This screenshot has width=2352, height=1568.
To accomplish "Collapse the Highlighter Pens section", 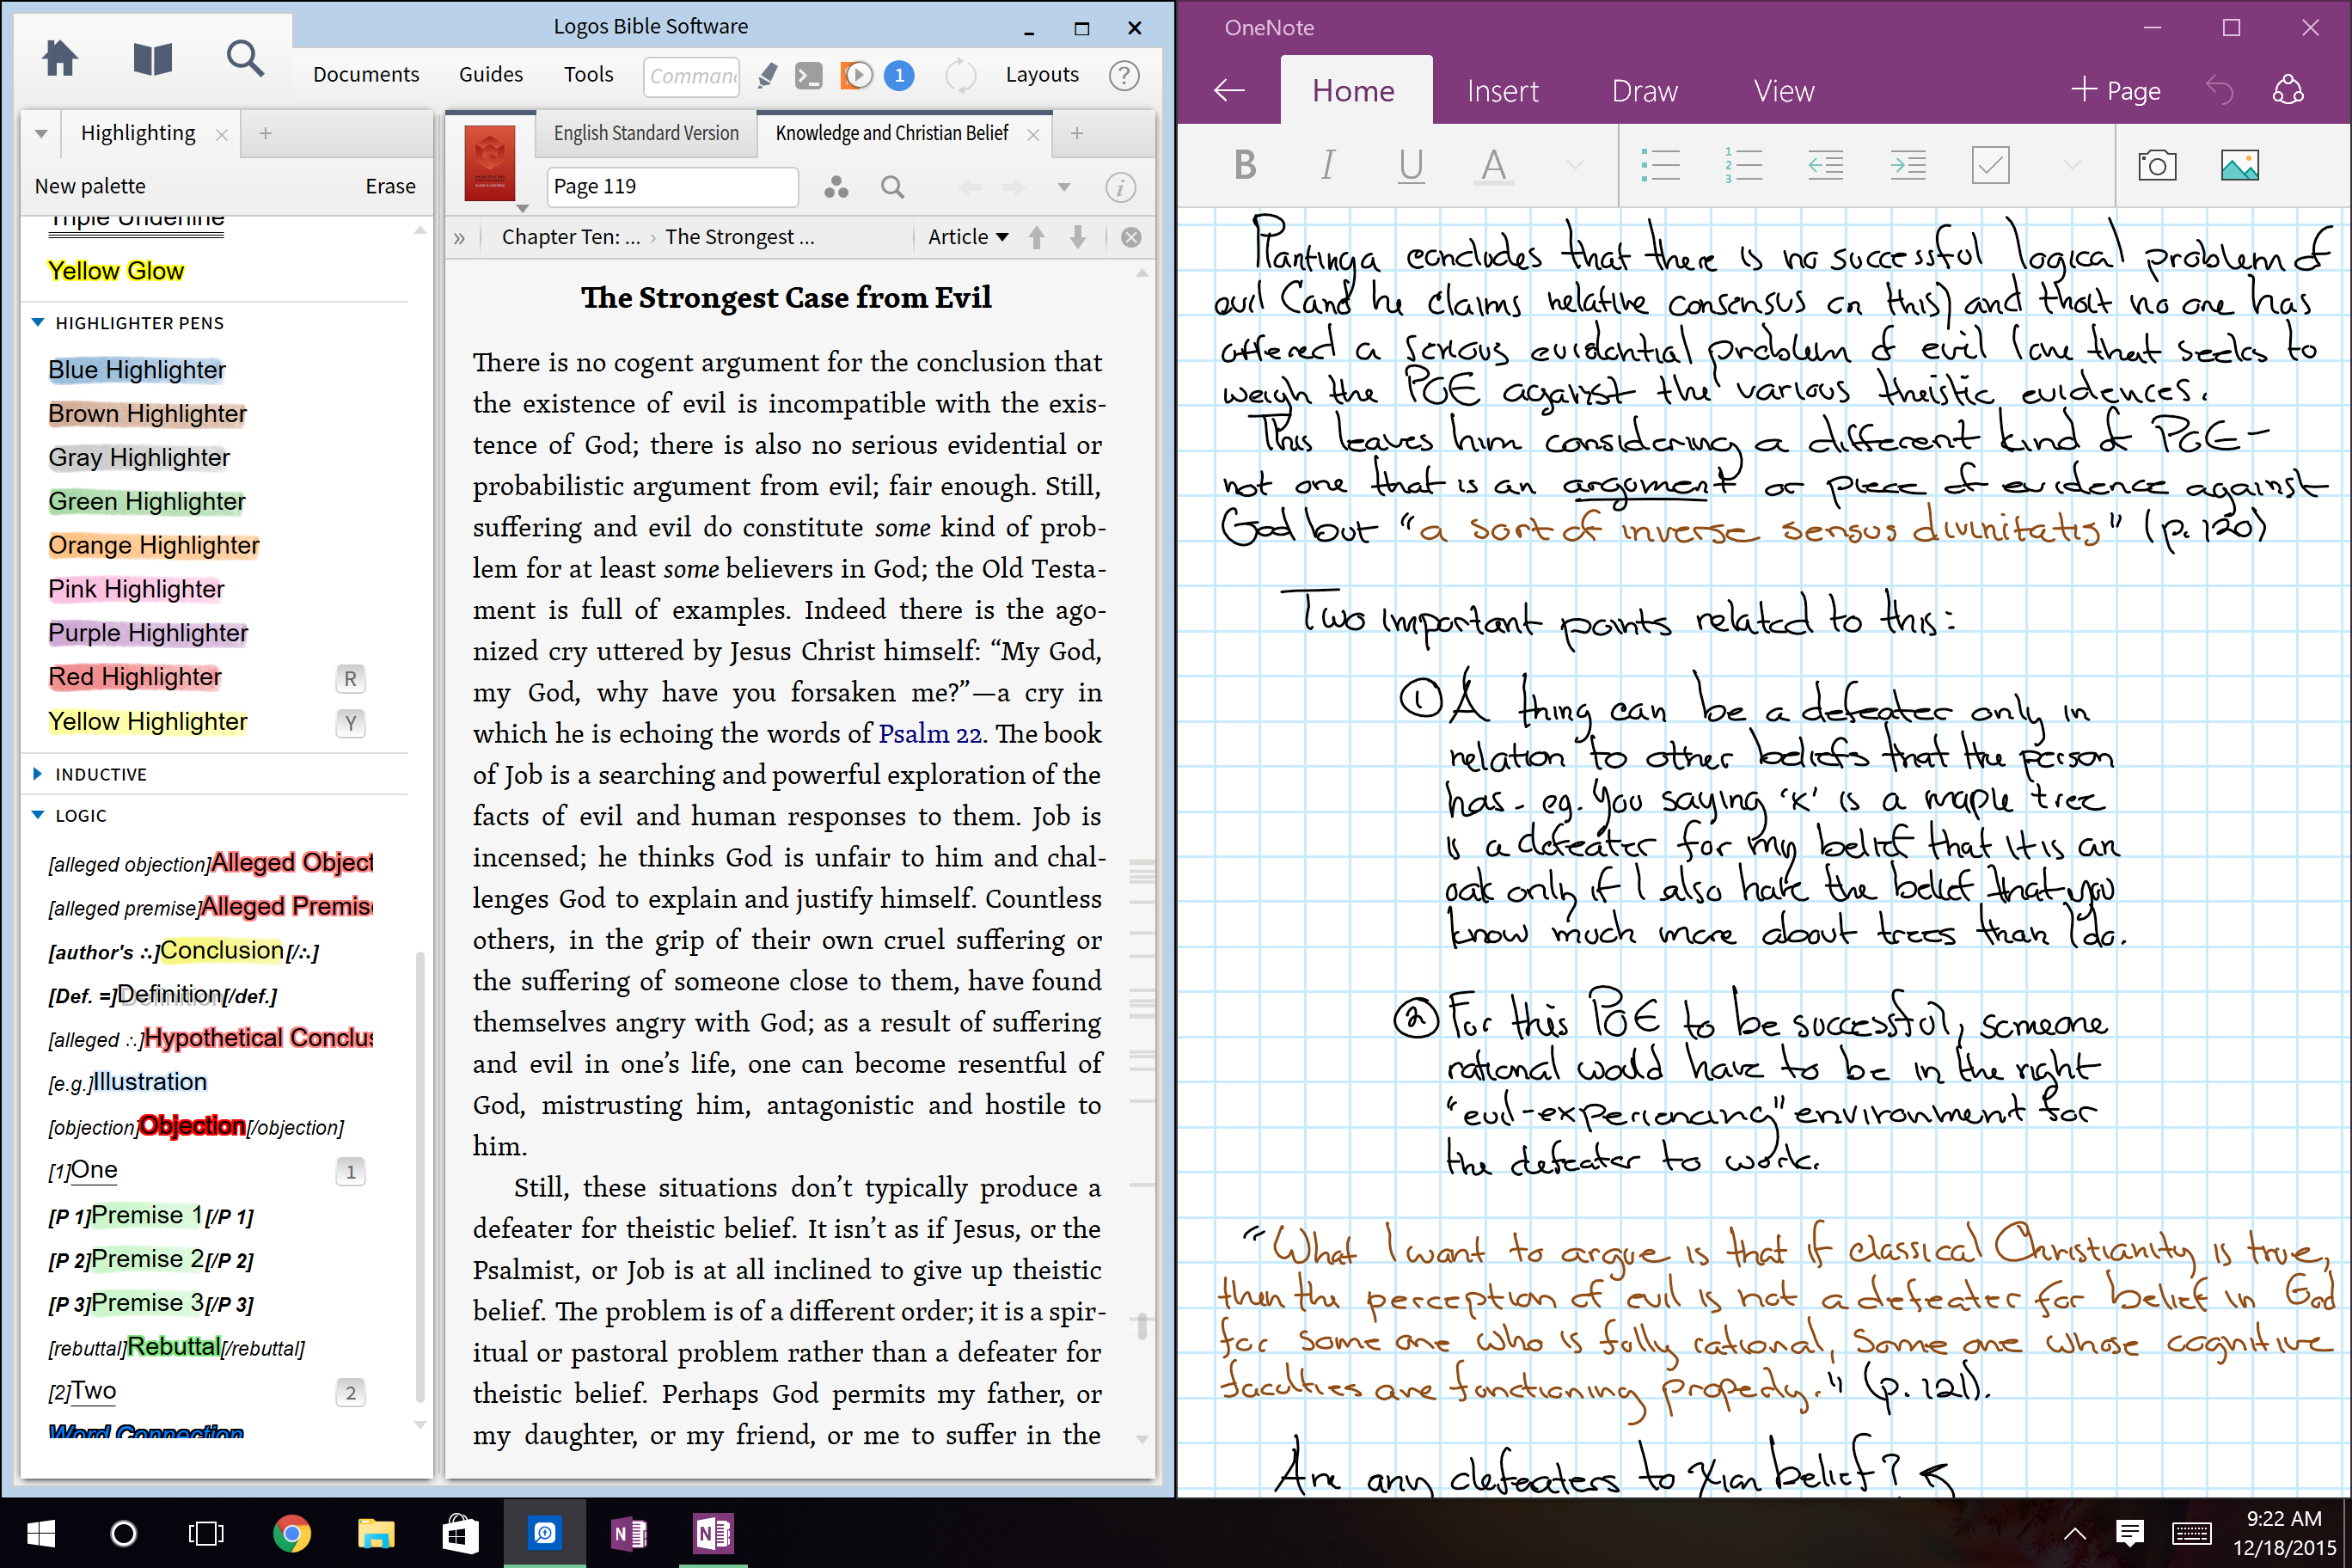I will (x=38, y=323).
